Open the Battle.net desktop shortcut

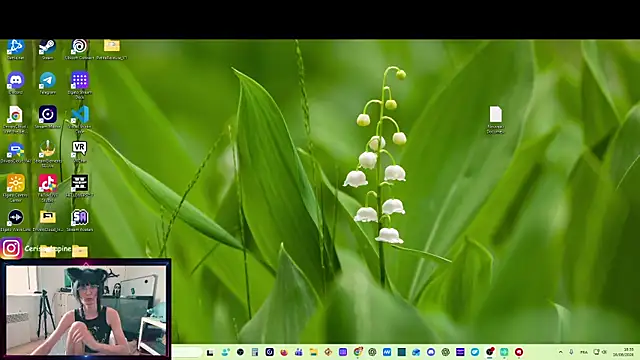(x=16, y=49)
